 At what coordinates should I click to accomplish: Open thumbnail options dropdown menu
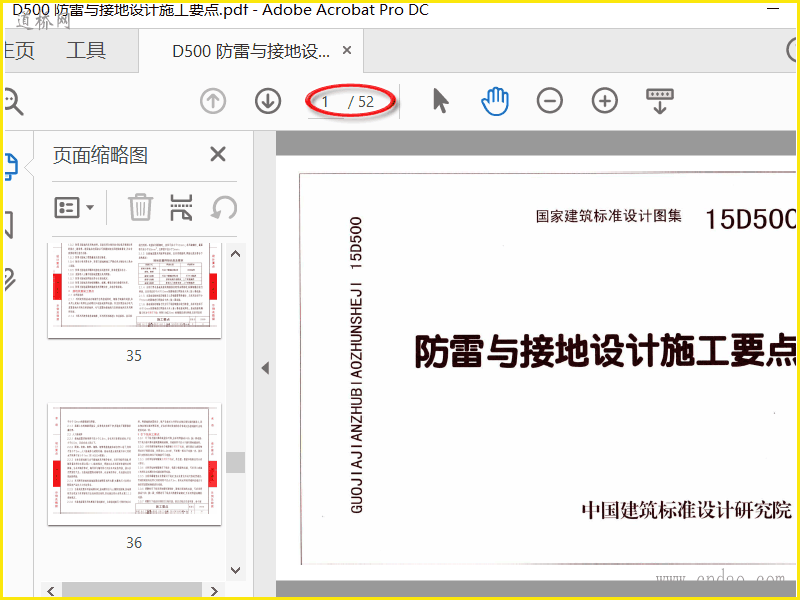[74, 208]
